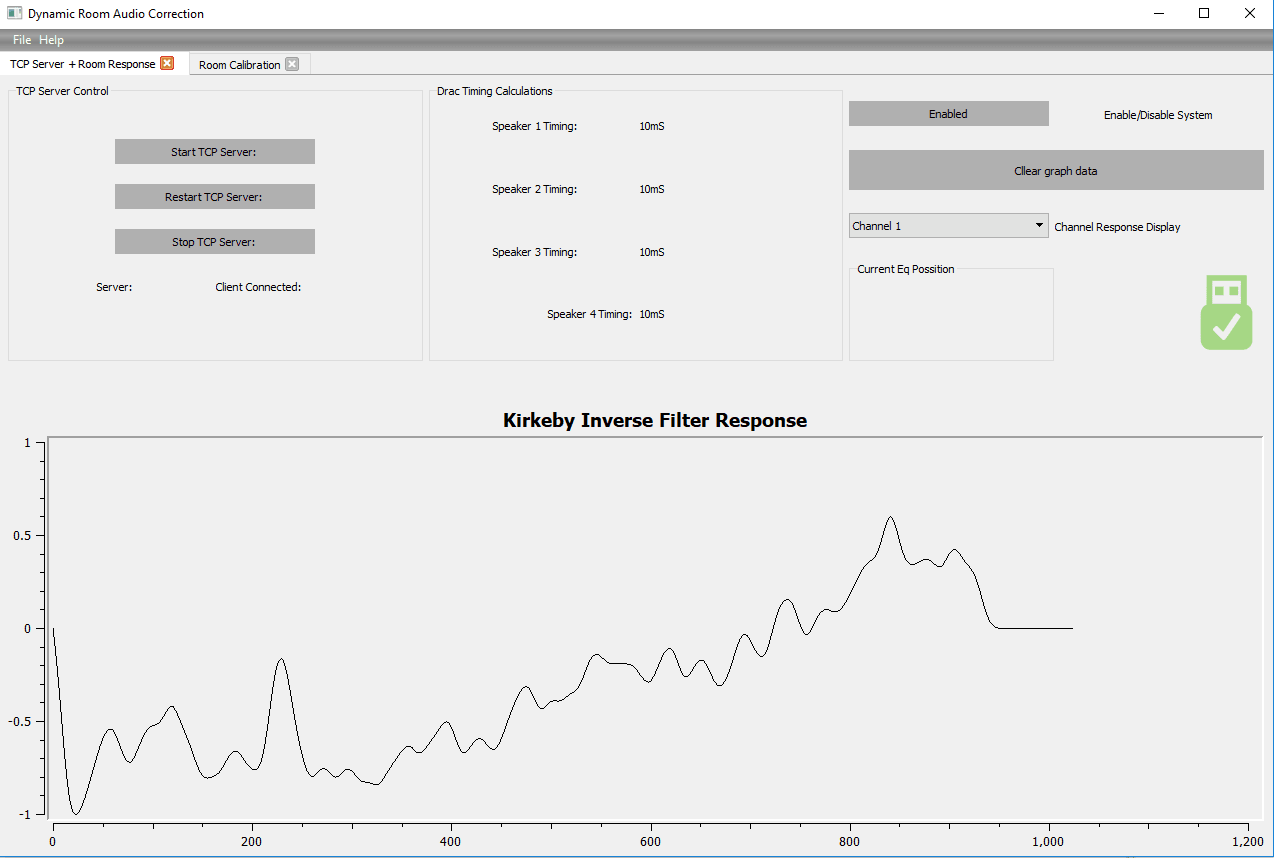This screenshot has height=858, width=1274.
Task: Open the File menu
Action: point(22,40)
